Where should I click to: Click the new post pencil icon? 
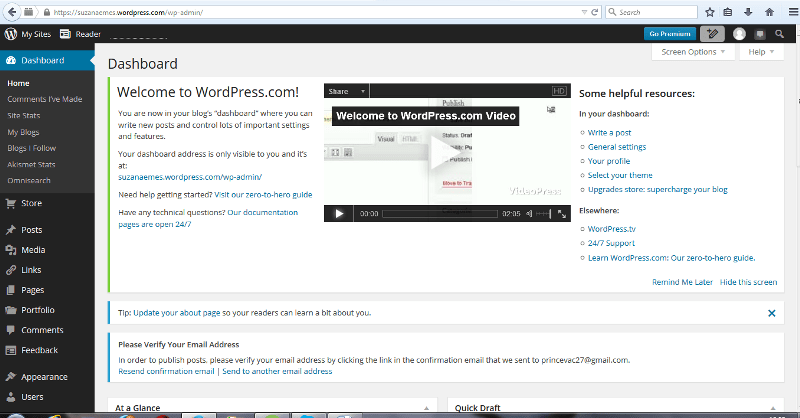coord(710,33)
